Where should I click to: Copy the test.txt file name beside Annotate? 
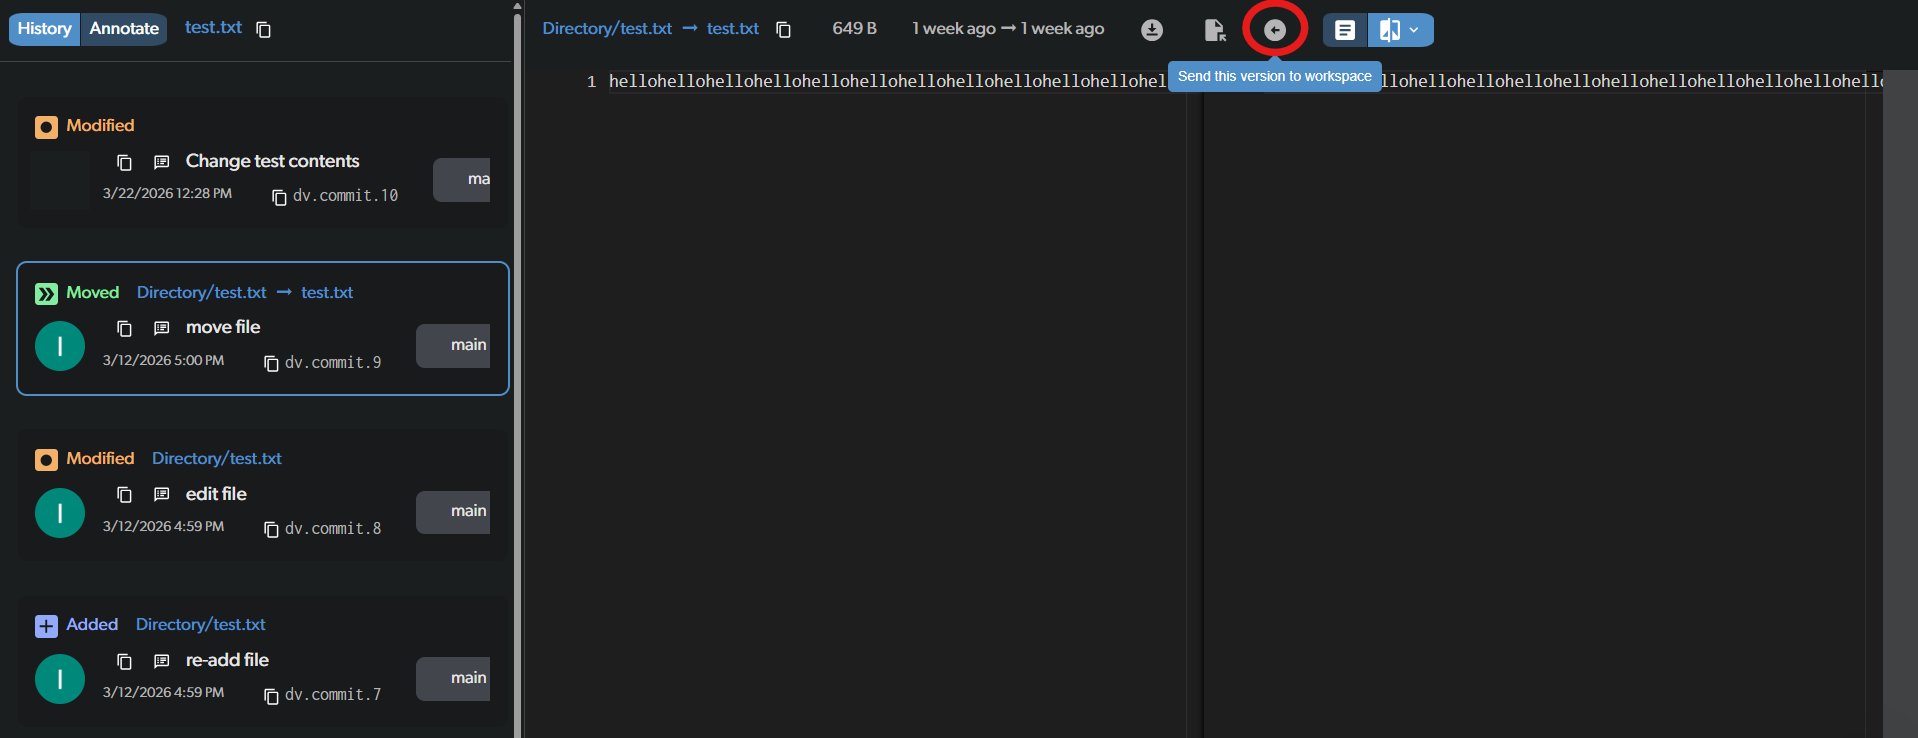264,30
